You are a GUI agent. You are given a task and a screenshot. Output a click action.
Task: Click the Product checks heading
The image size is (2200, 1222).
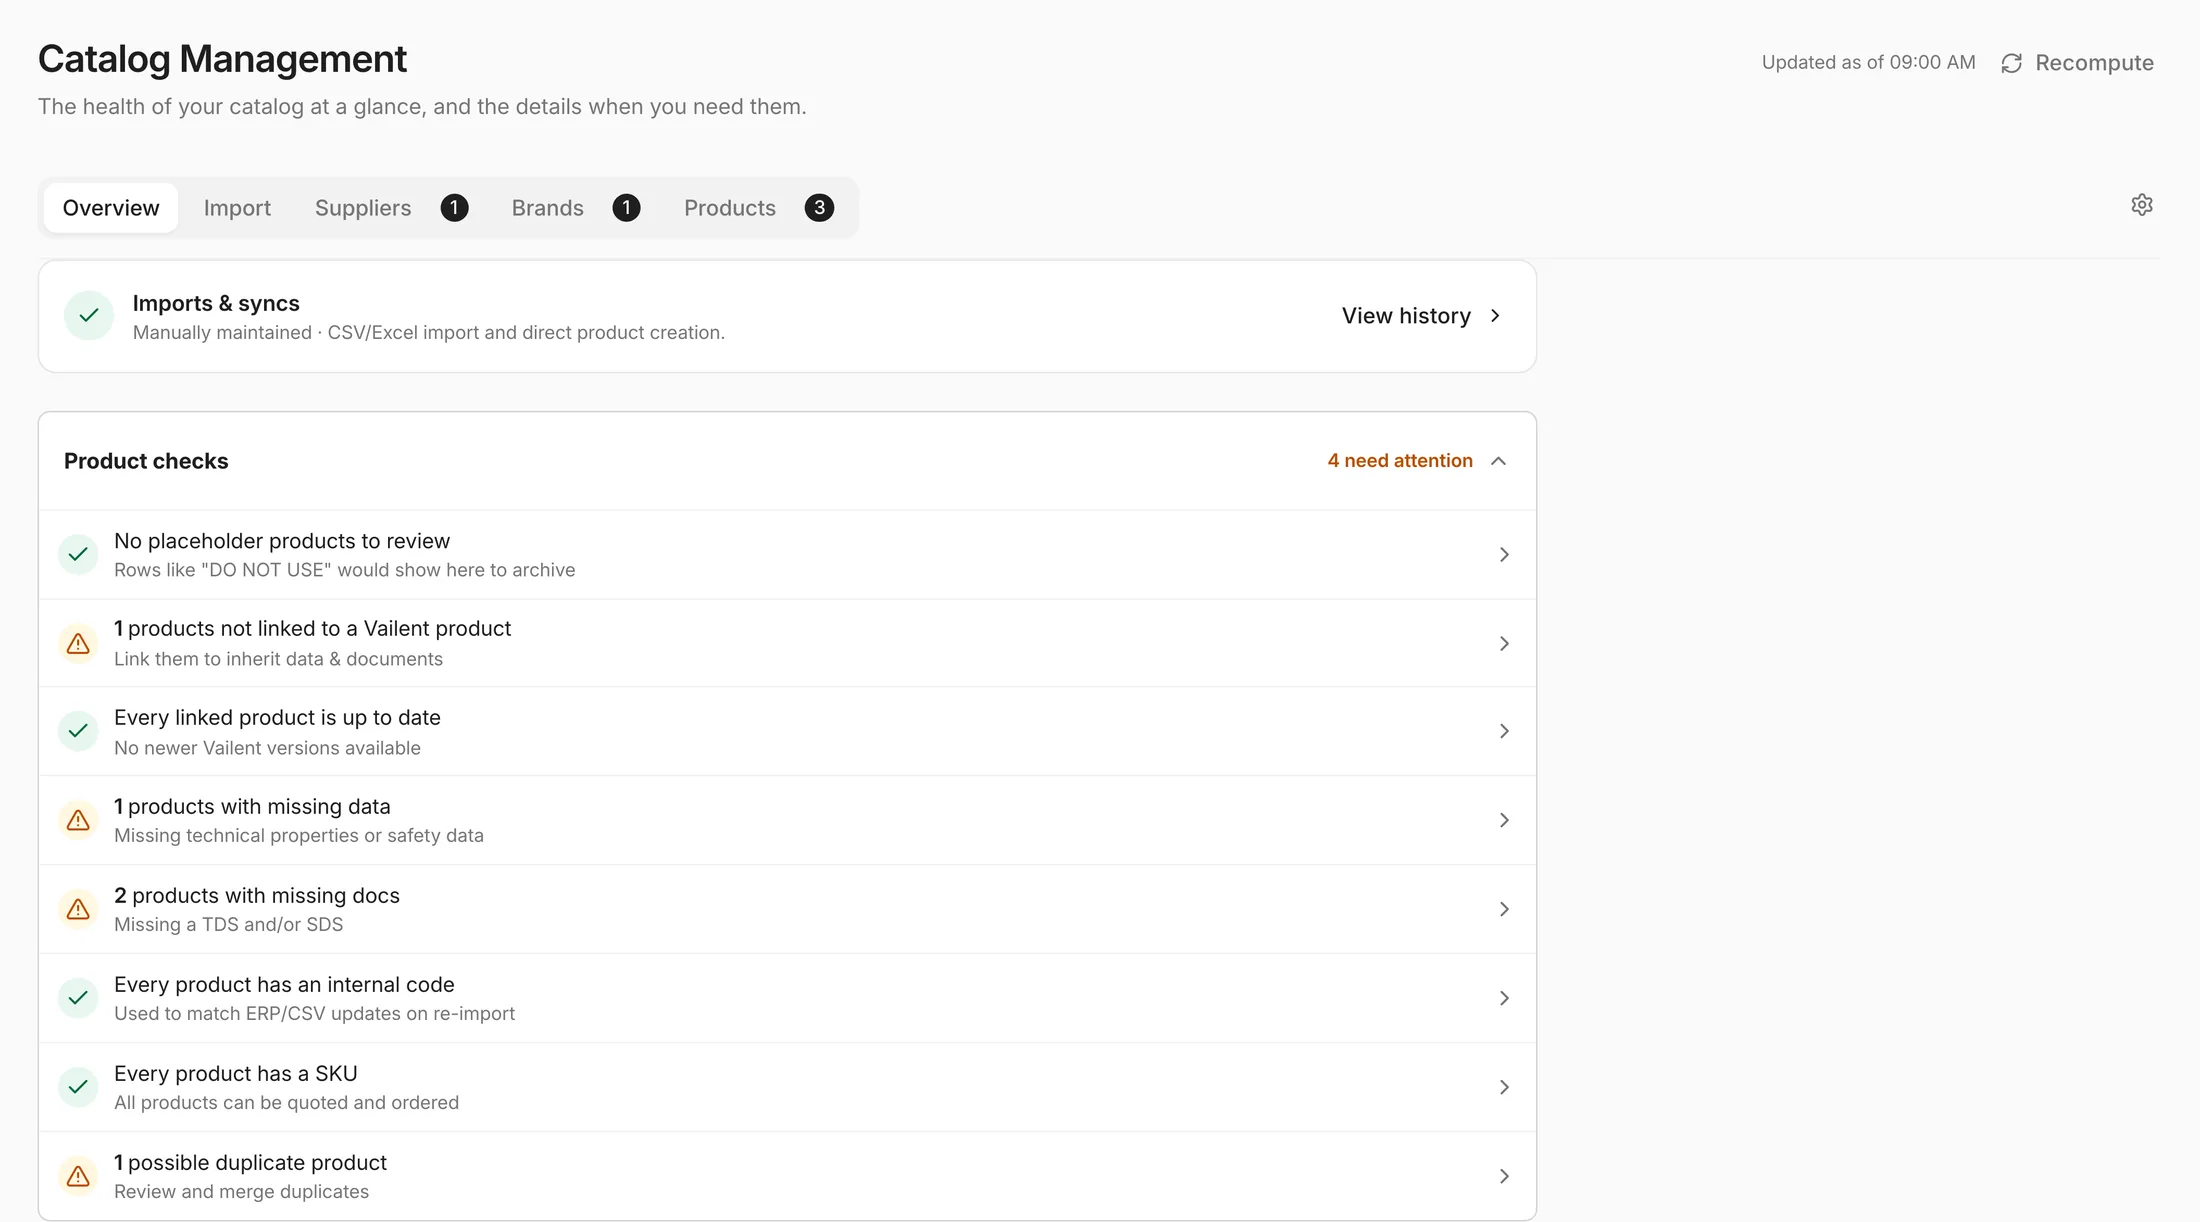pos(146,461)
